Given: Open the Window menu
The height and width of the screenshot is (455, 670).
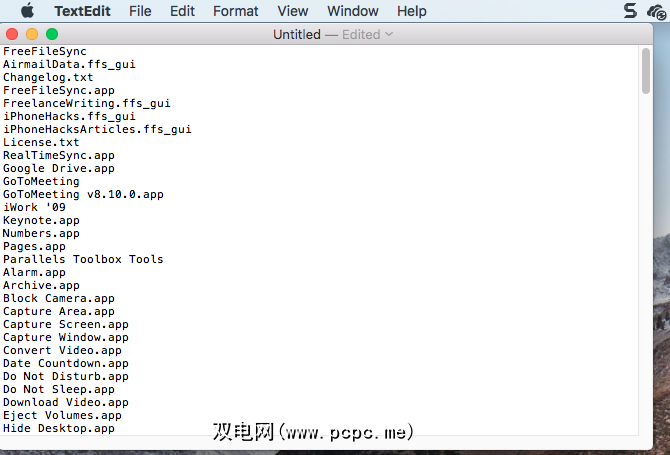Looking at the screenshot, I should tap(353, 11).
